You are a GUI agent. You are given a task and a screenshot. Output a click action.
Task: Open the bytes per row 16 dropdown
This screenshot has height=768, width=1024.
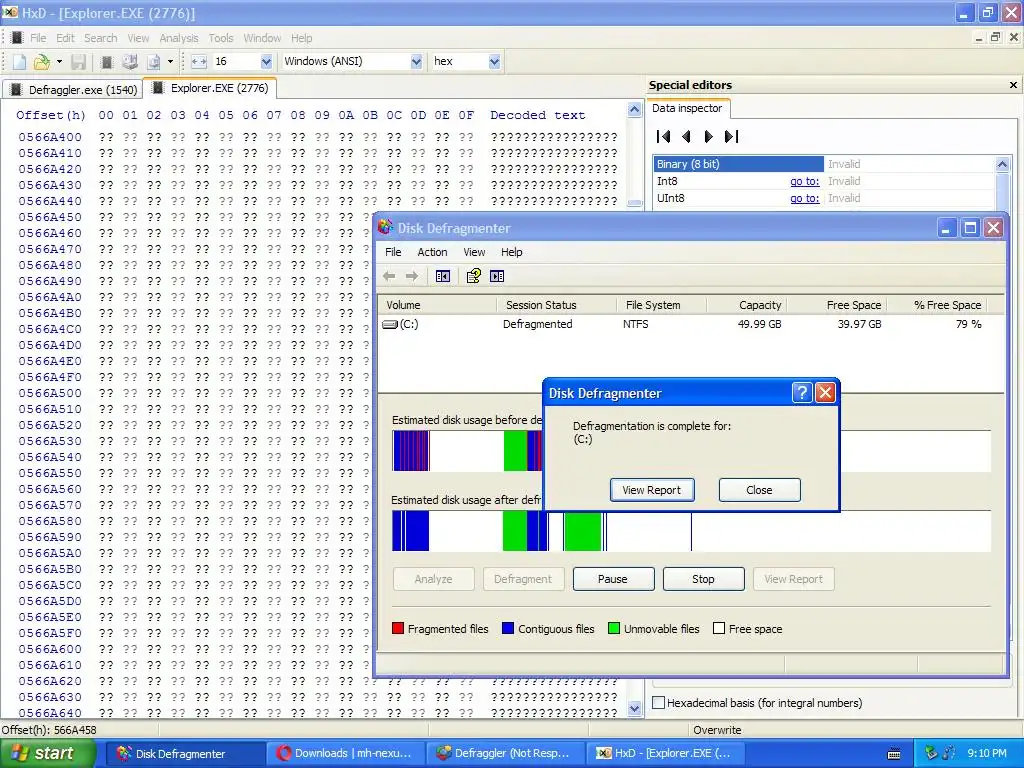pyautogui.click(x=266, y=61)
